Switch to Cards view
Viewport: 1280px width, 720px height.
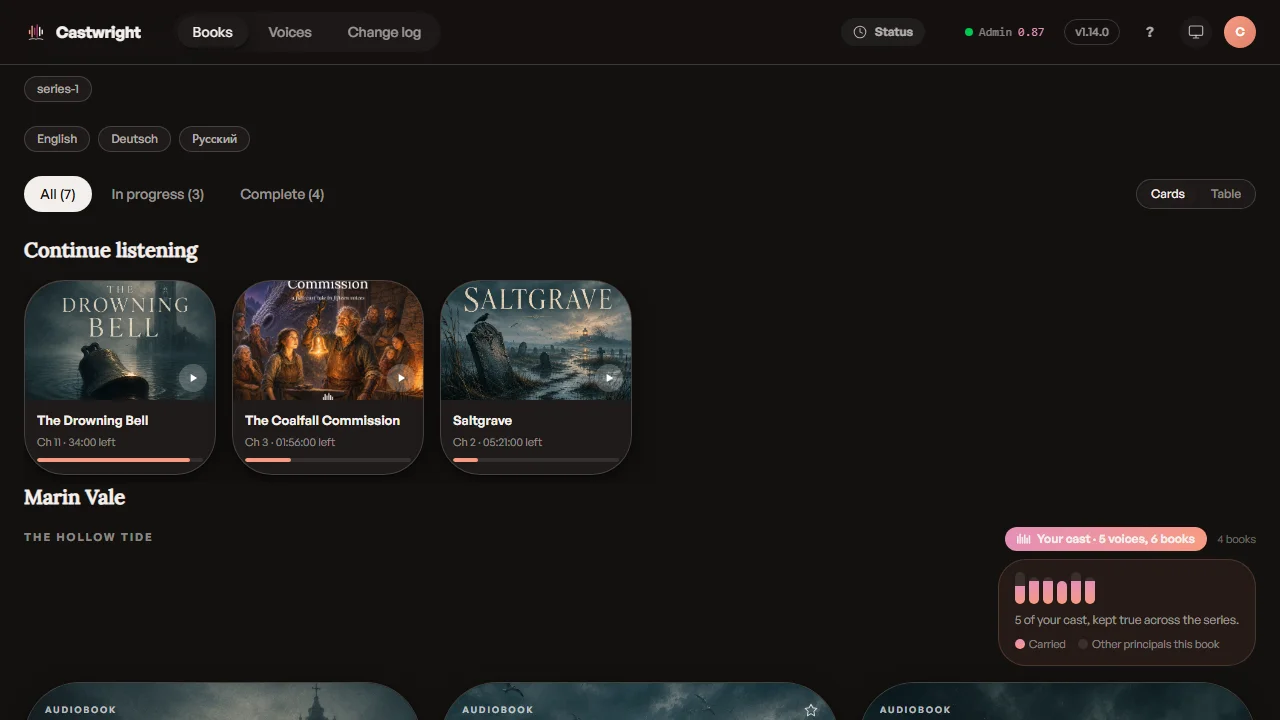point(1167,194)
